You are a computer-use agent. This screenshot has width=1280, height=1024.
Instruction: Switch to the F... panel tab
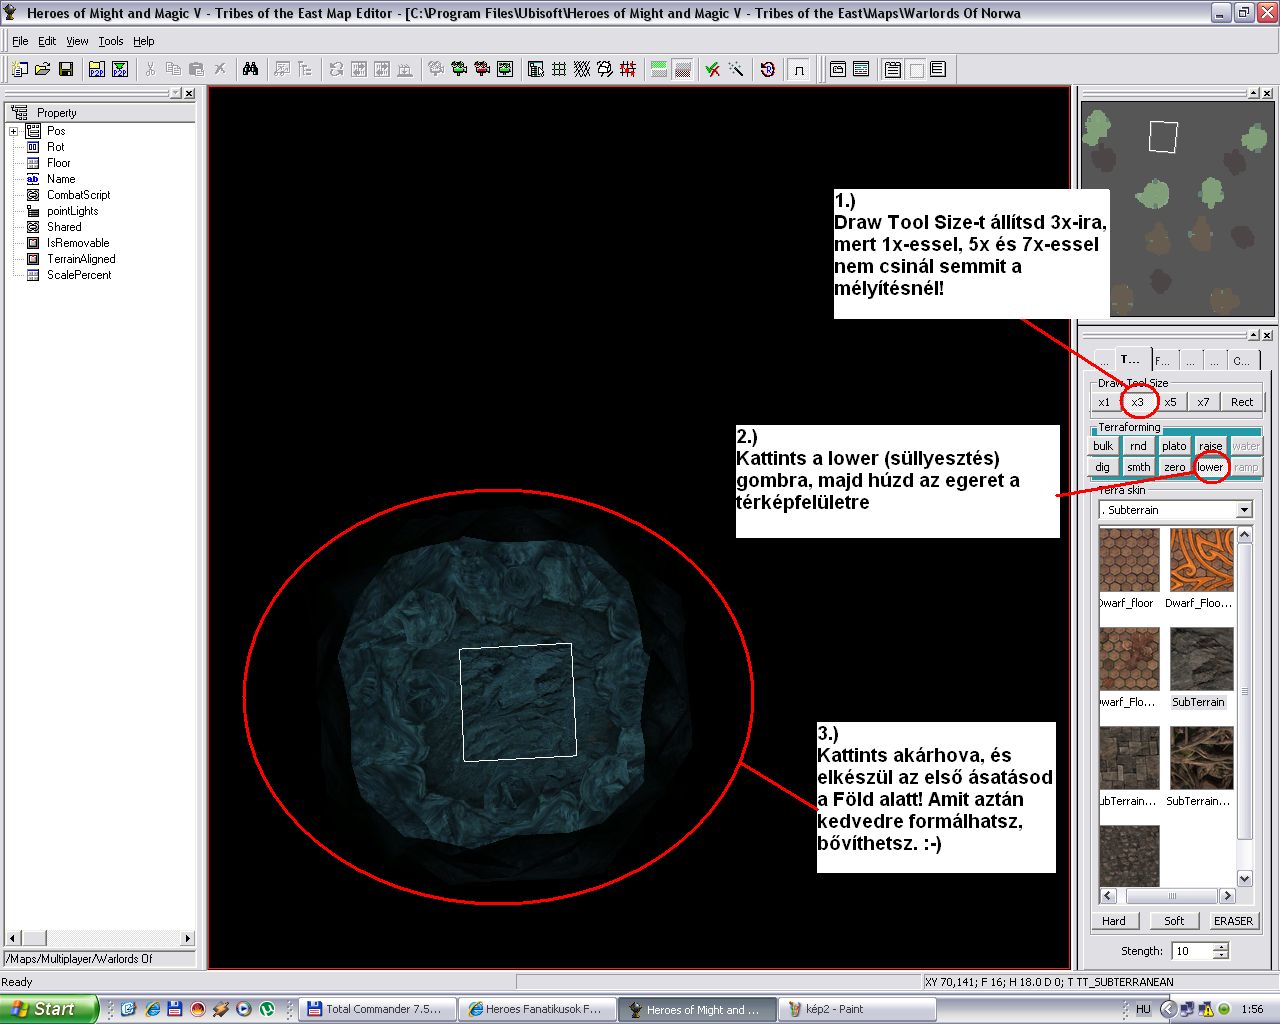pos(1164,360)
